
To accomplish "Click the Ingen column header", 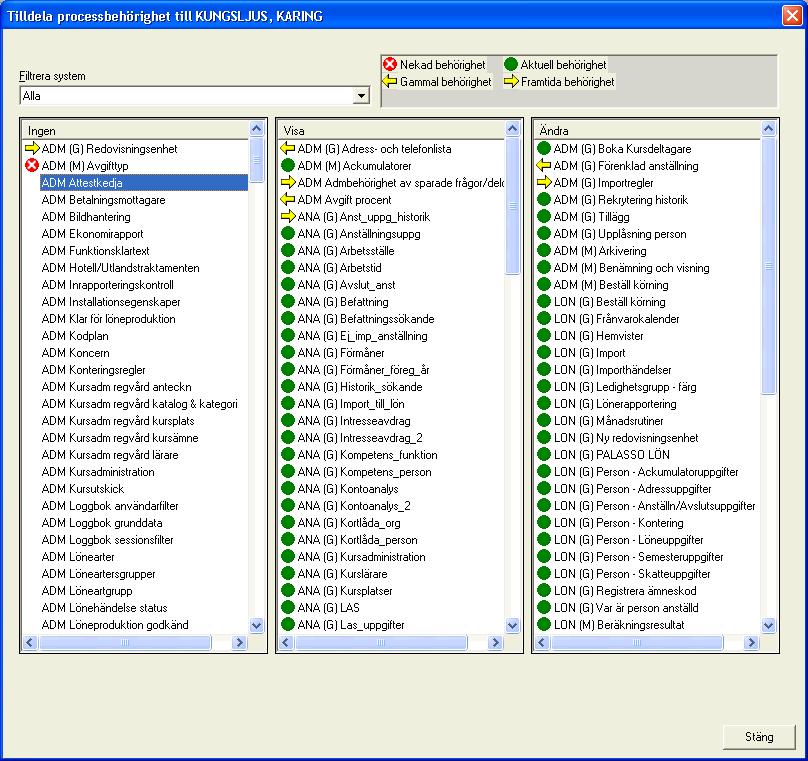I will click(x=136, y=130).
